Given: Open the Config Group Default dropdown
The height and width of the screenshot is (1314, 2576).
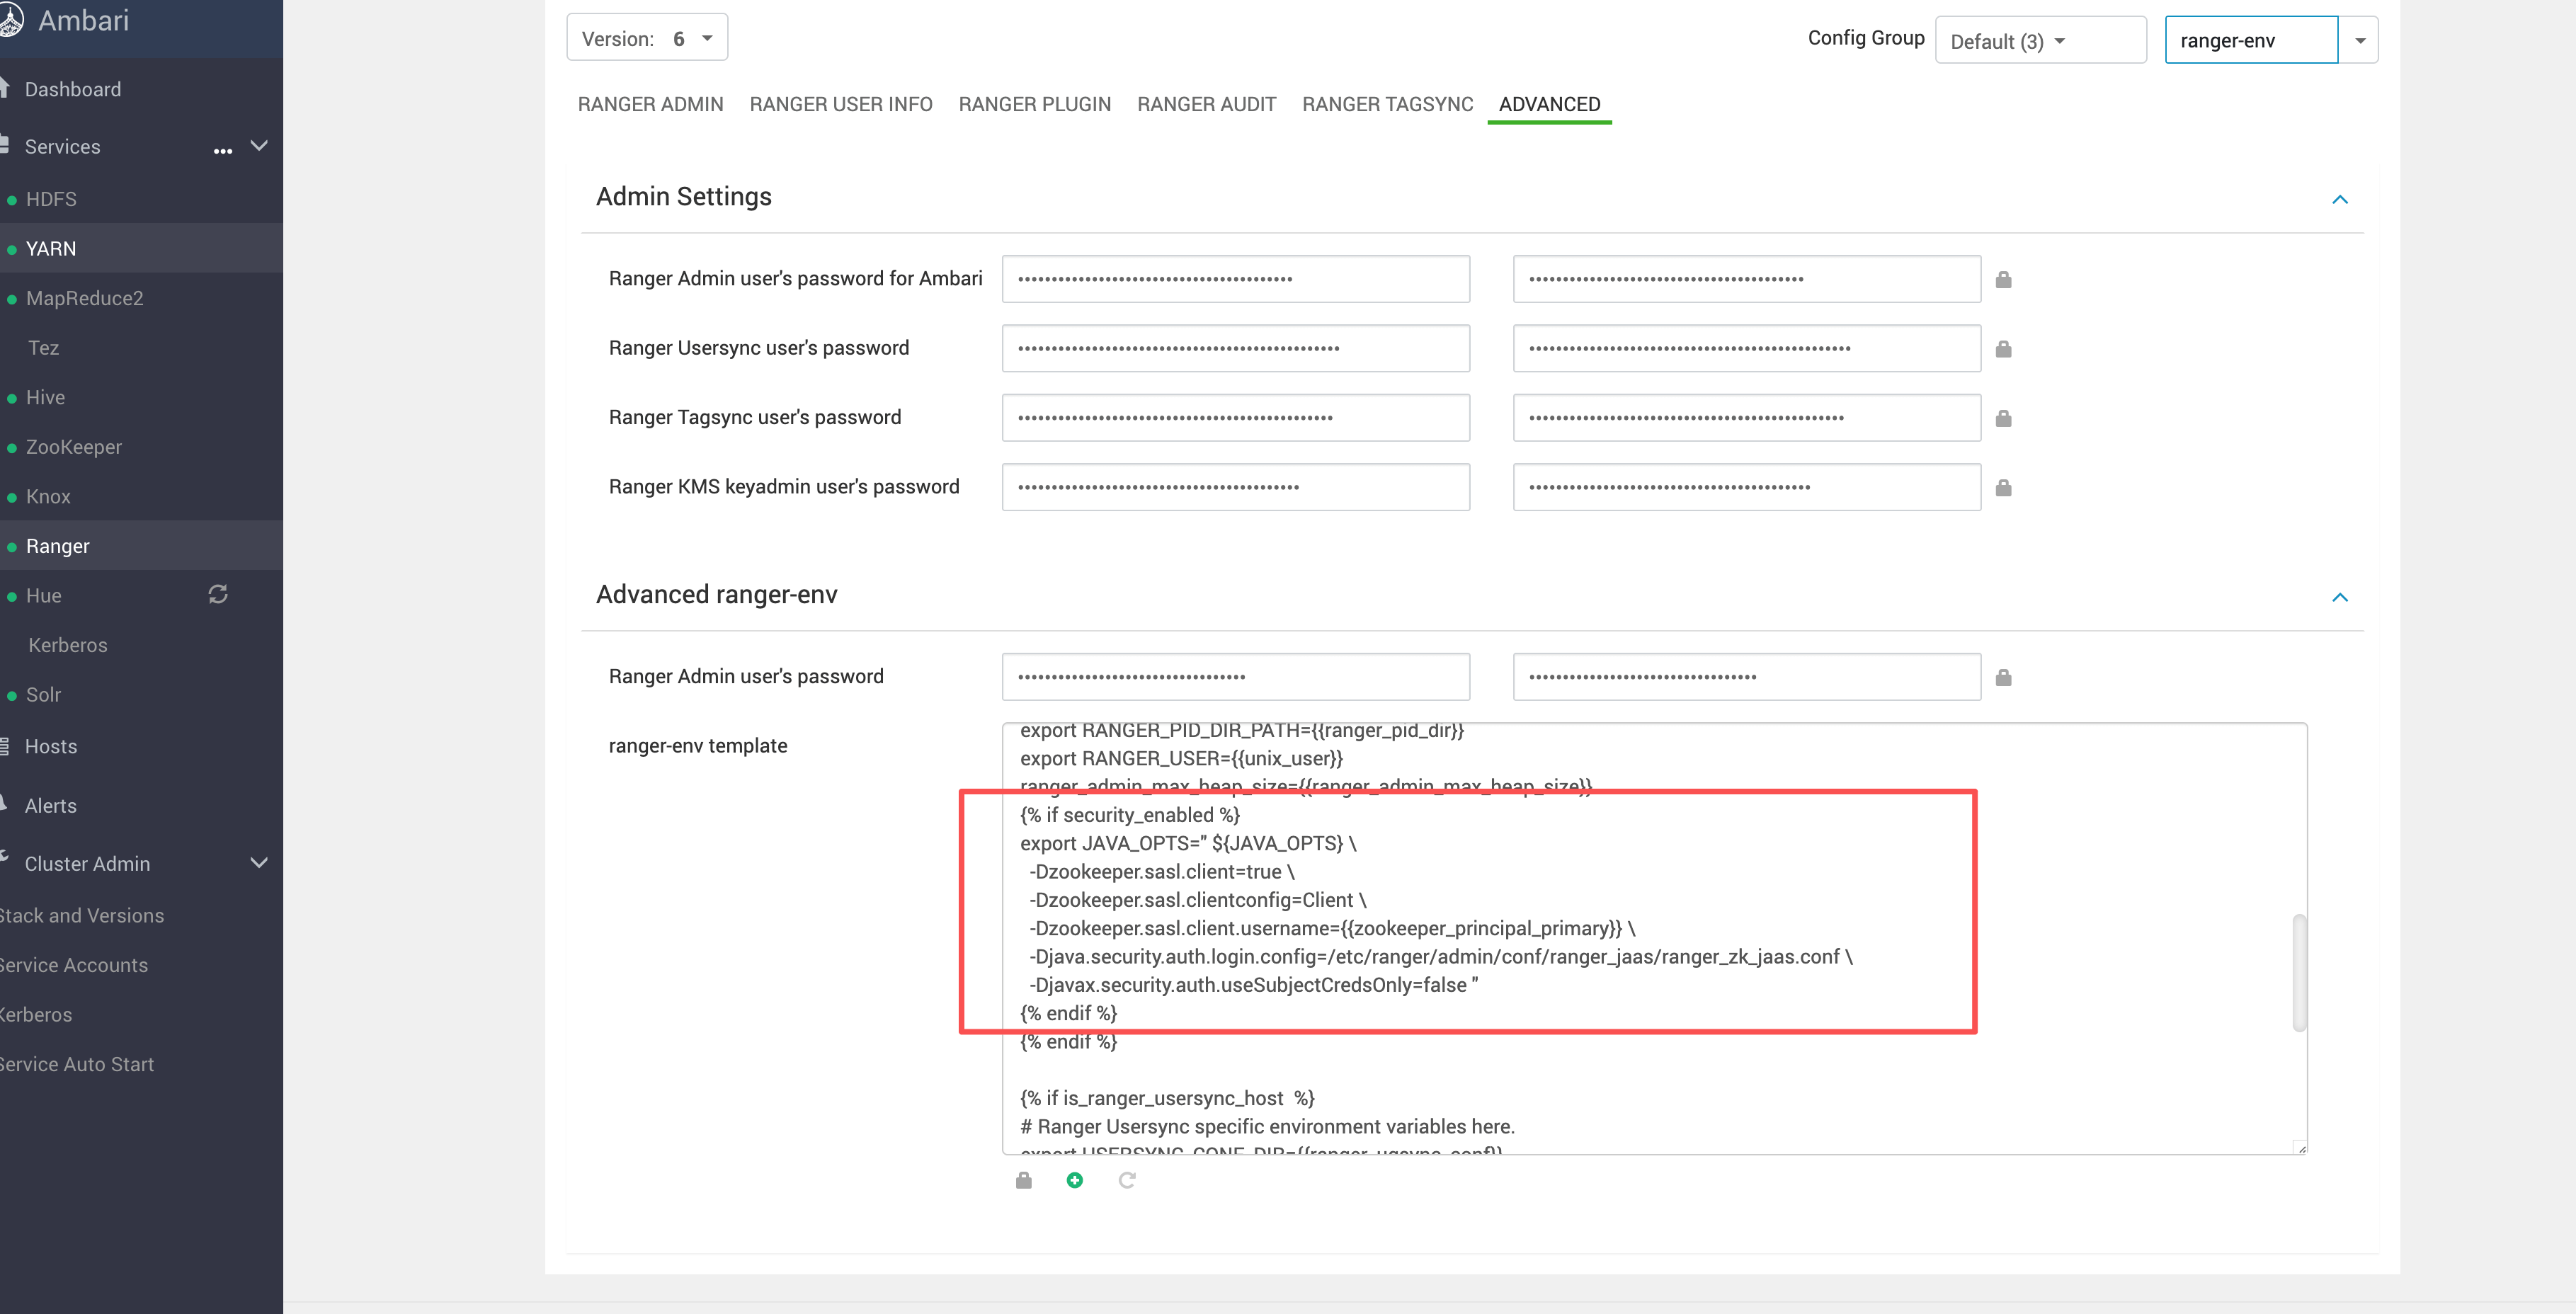Looking at the screenshot, I should pyautogui.click(x=2039, y=41).
